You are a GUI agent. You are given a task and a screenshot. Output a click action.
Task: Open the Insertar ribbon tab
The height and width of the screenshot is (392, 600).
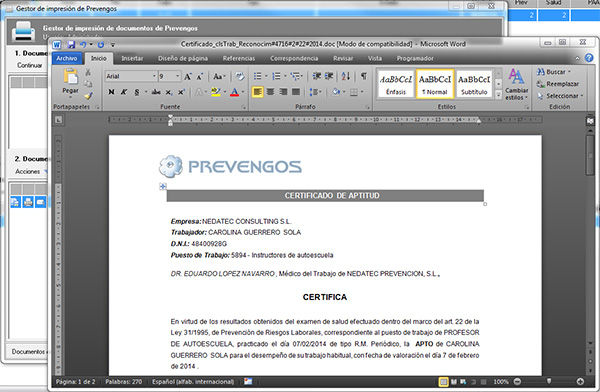pos(132,58)
